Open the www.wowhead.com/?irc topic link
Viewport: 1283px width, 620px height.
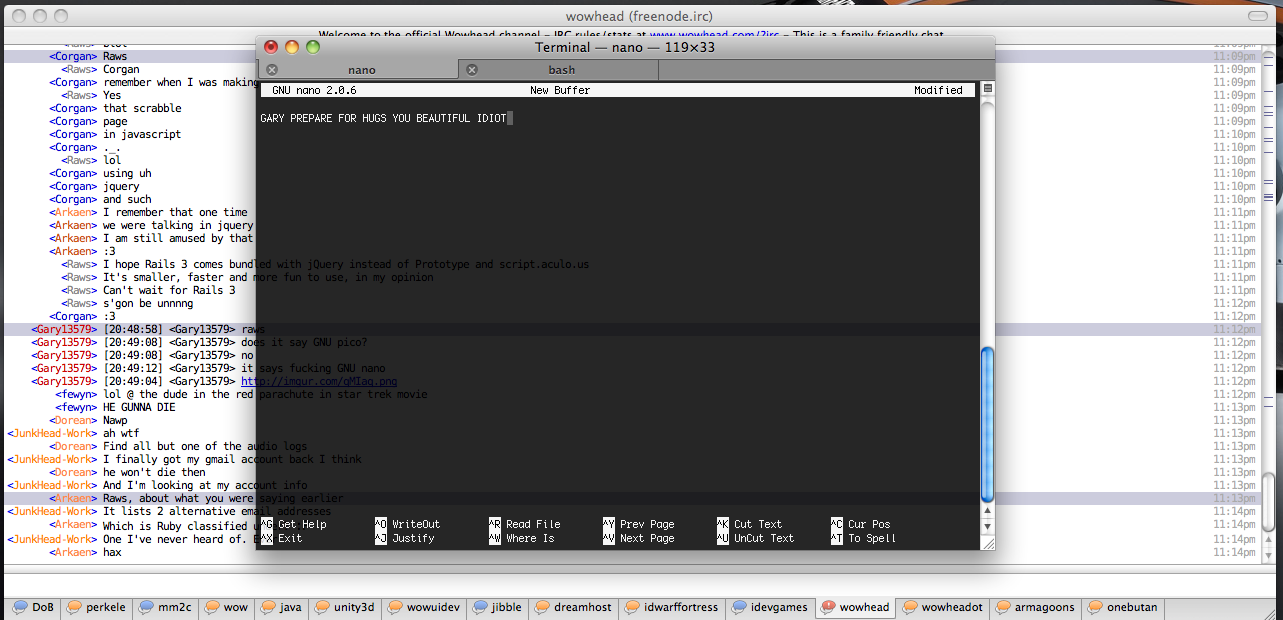712,34
